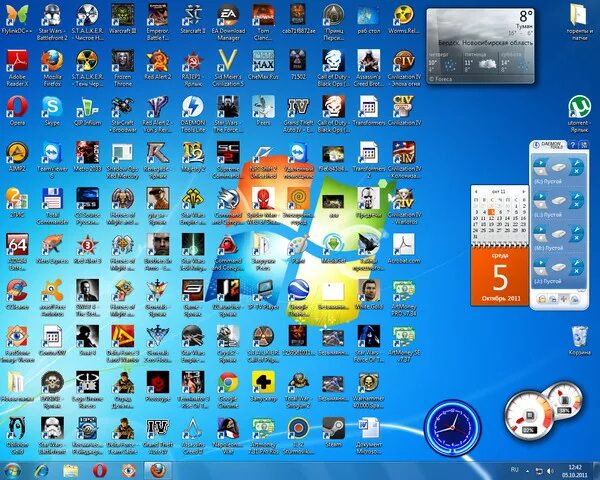
Task: Select the Supreme Commander icon
Action: [228, 160]
